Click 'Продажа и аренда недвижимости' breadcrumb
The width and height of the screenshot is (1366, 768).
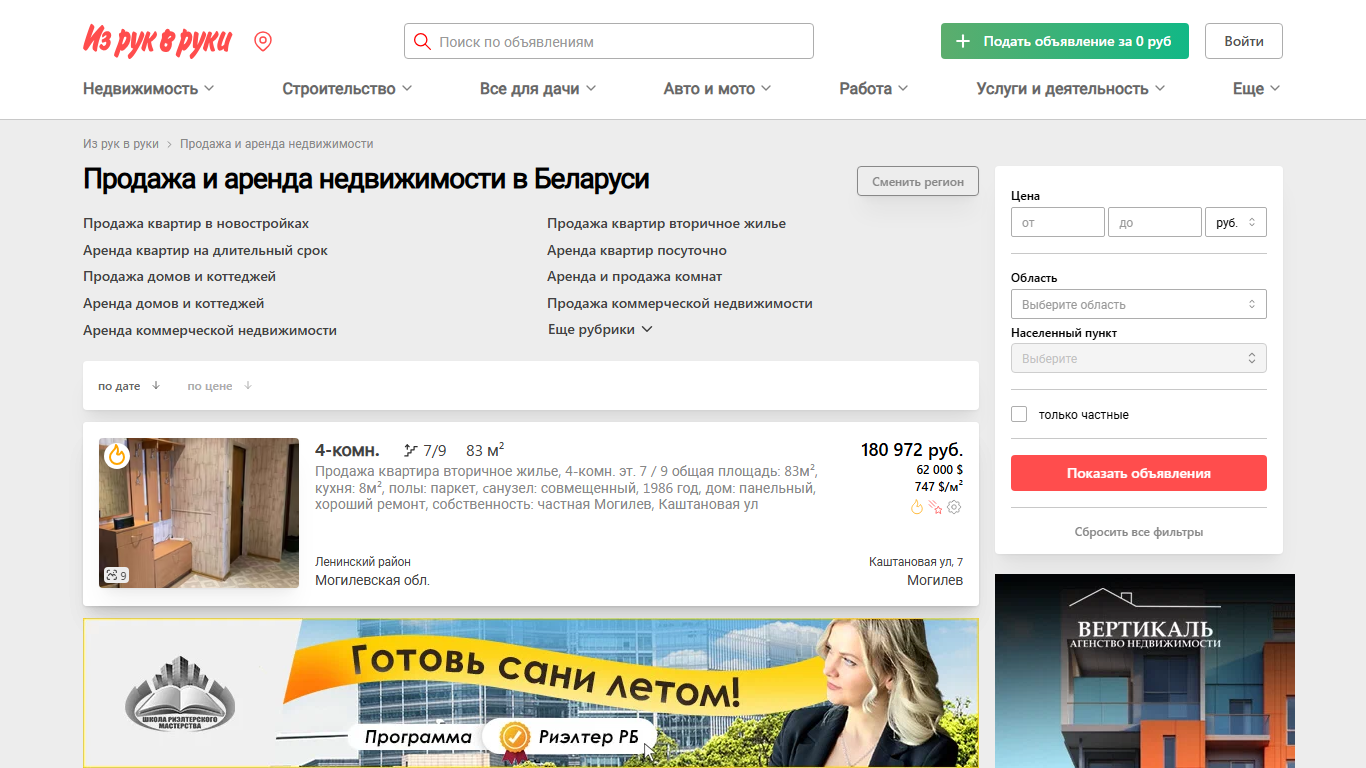pos(277,144)
